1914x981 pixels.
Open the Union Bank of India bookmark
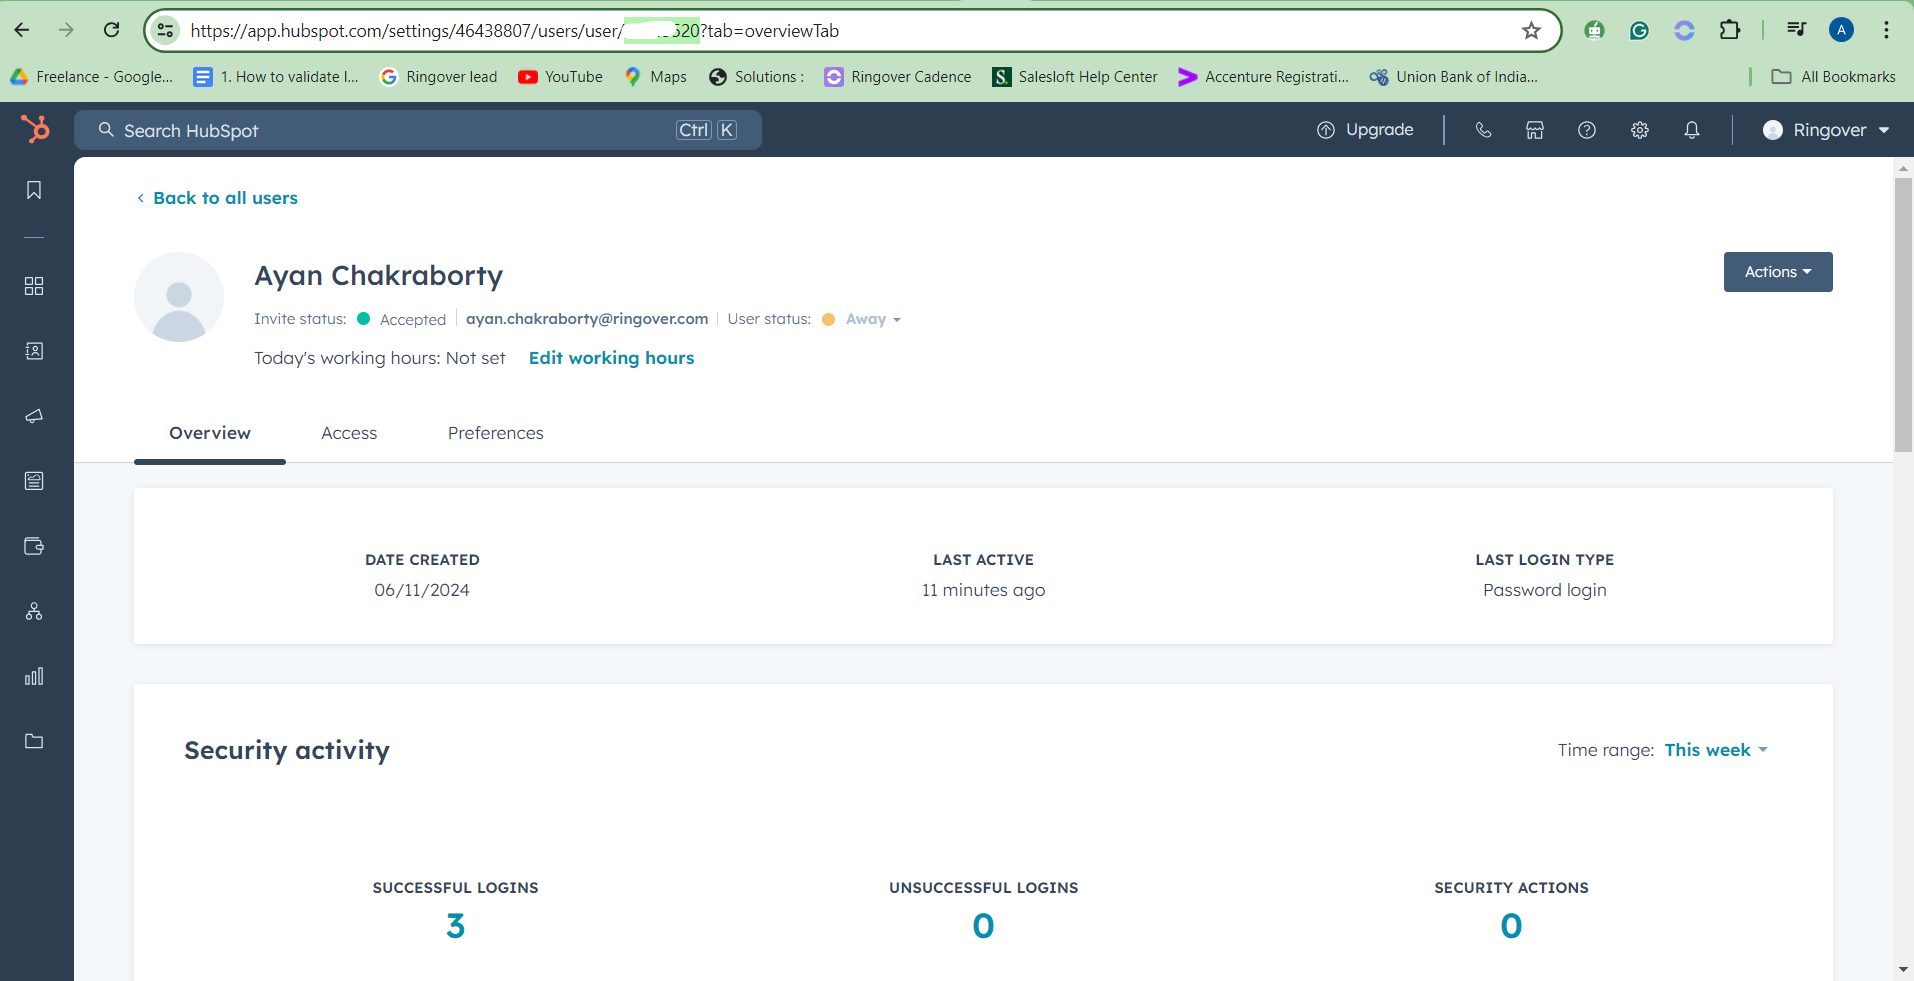(1453, 77)
